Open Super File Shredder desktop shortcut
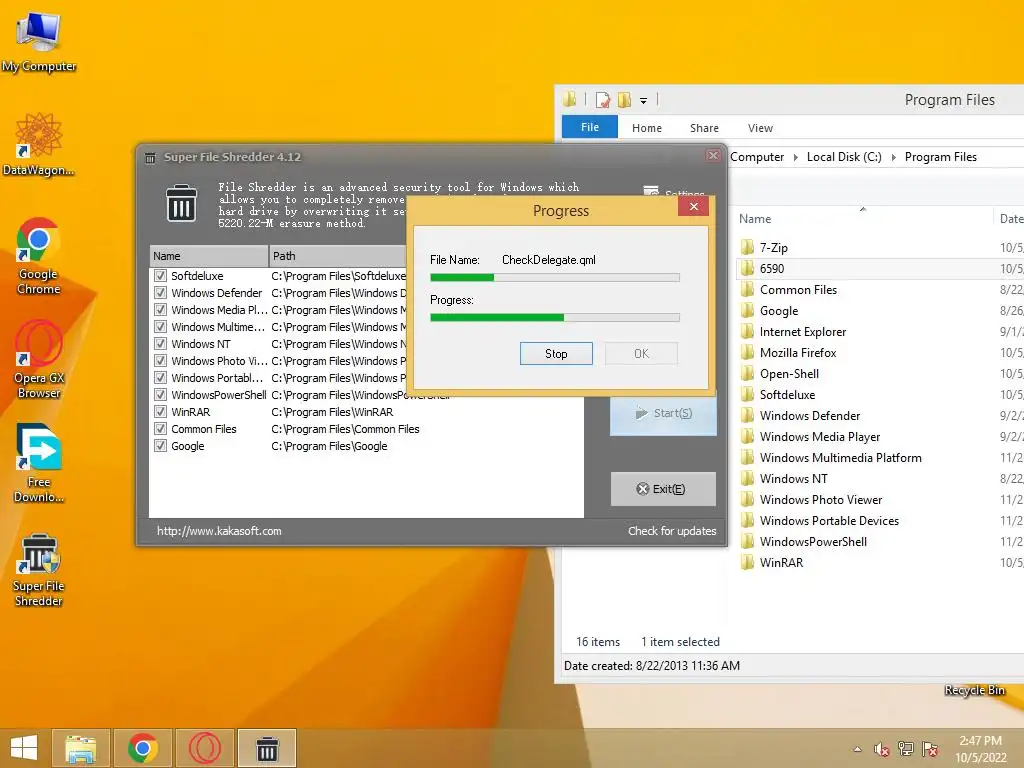This screenshot has width=1024, height=768. (x=39, y=569)
